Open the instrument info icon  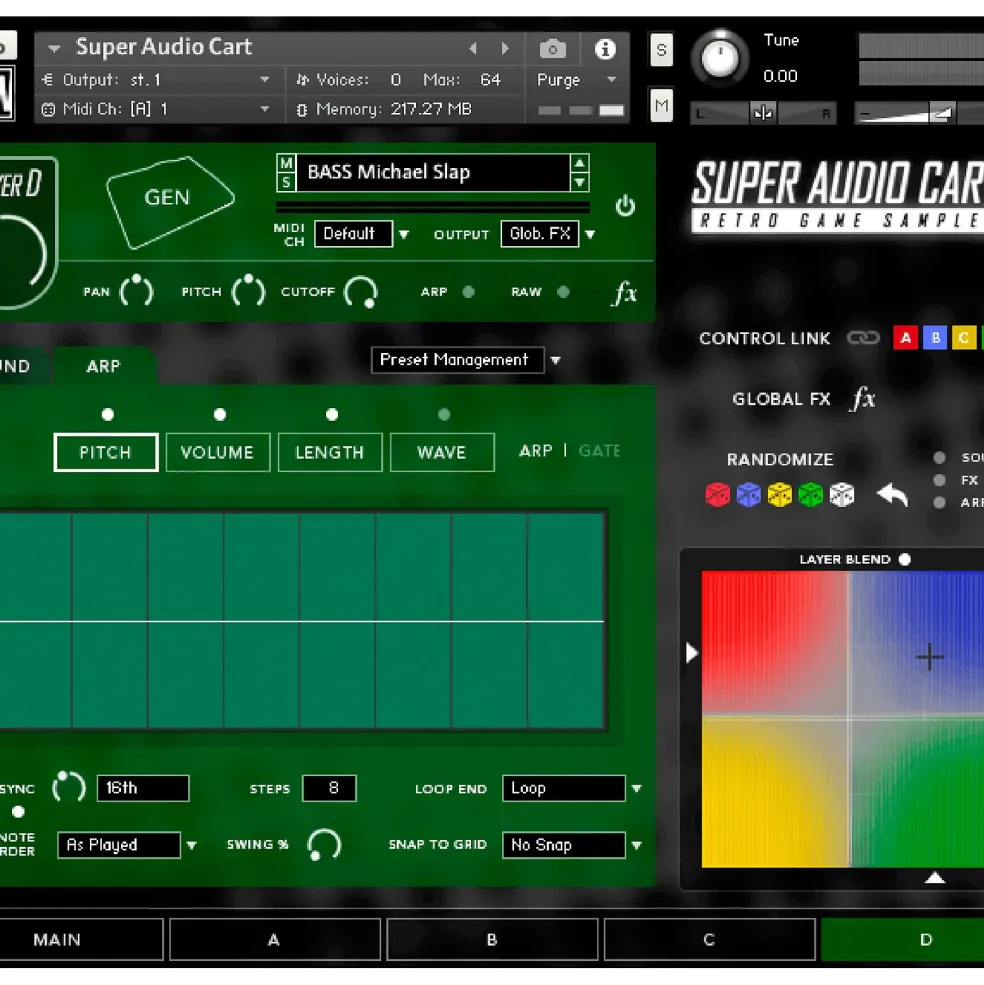click(604, 48)
